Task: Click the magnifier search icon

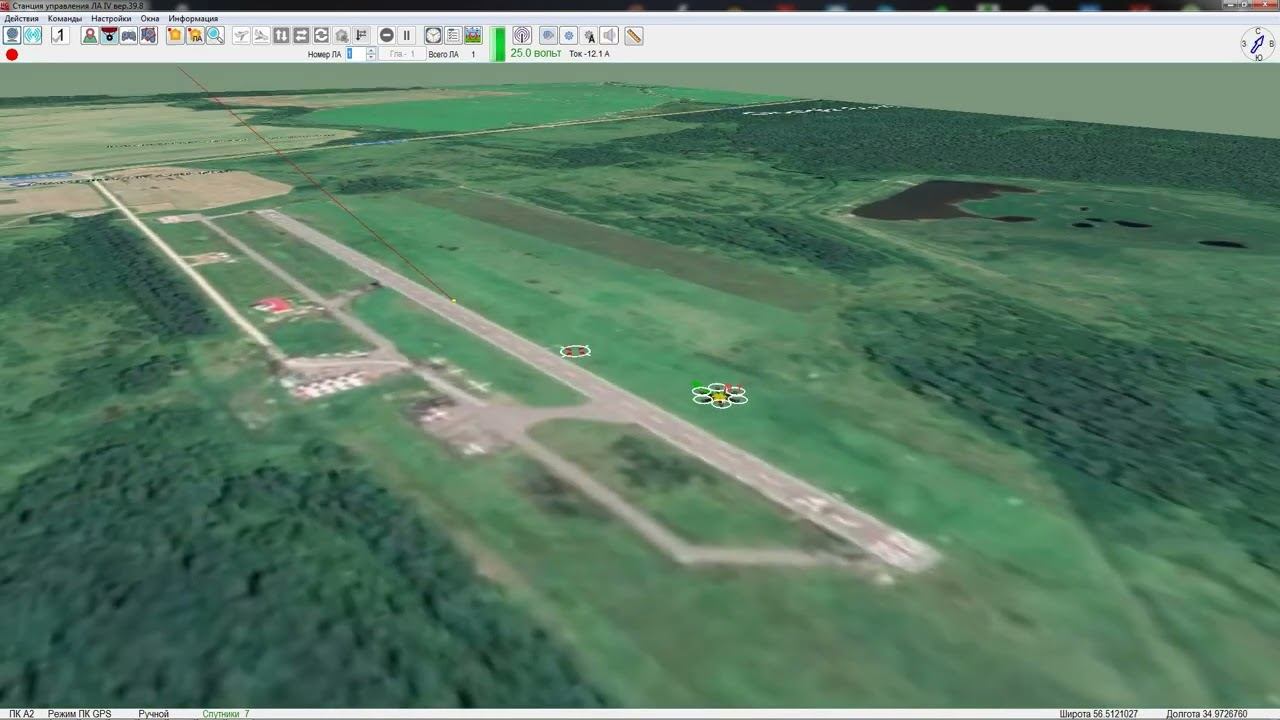Action: click(x=214, y=36)
